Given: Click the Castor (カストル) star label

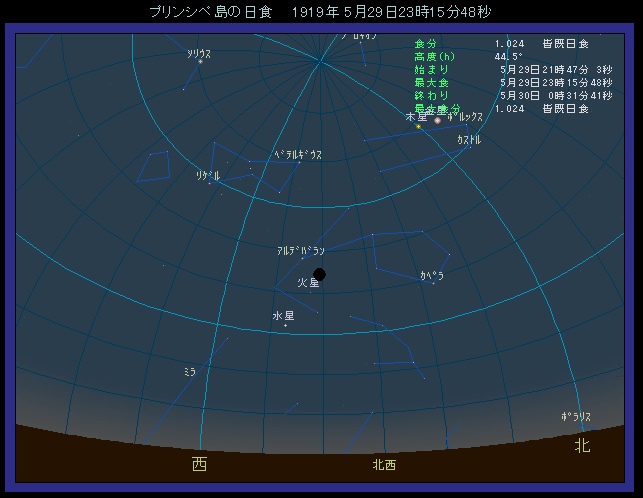Looking at the screenshot, I should [x=468, y=140].
